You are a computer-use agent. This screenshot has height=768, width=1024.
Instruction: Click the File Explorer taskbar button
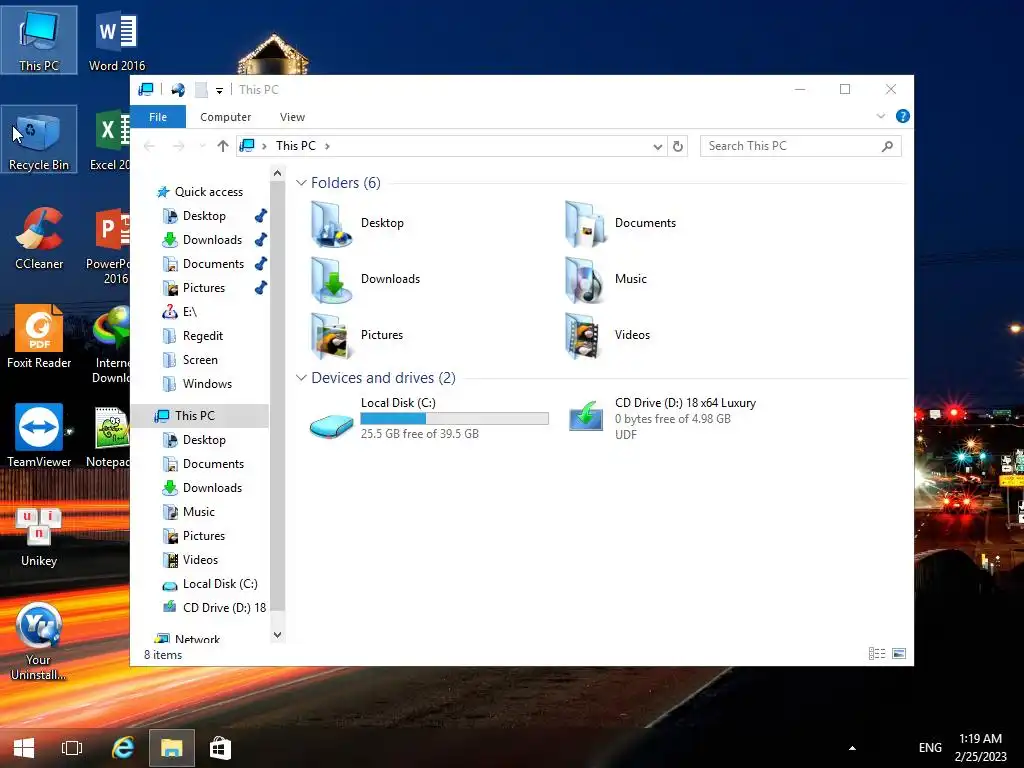coord(171,748)
